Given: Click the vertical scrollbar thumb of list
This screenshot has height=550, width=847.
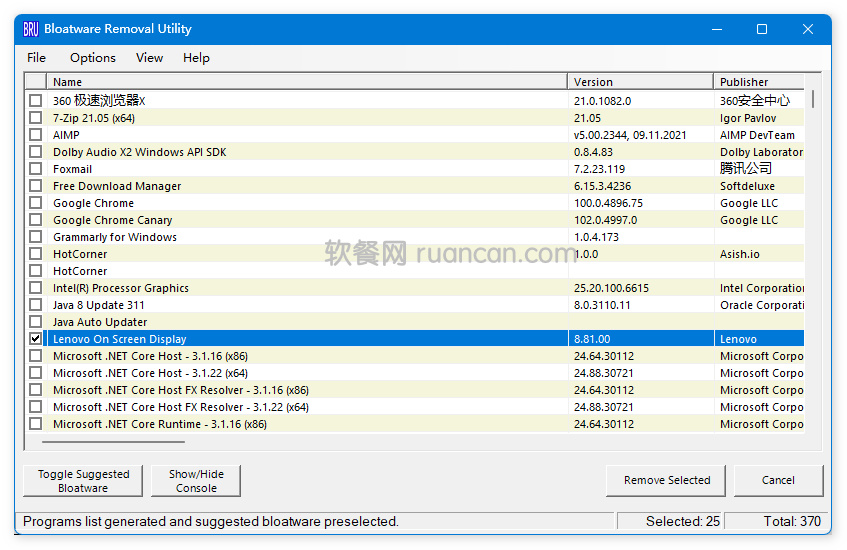Looking at the screenshot, I should [x=813, y=99].
